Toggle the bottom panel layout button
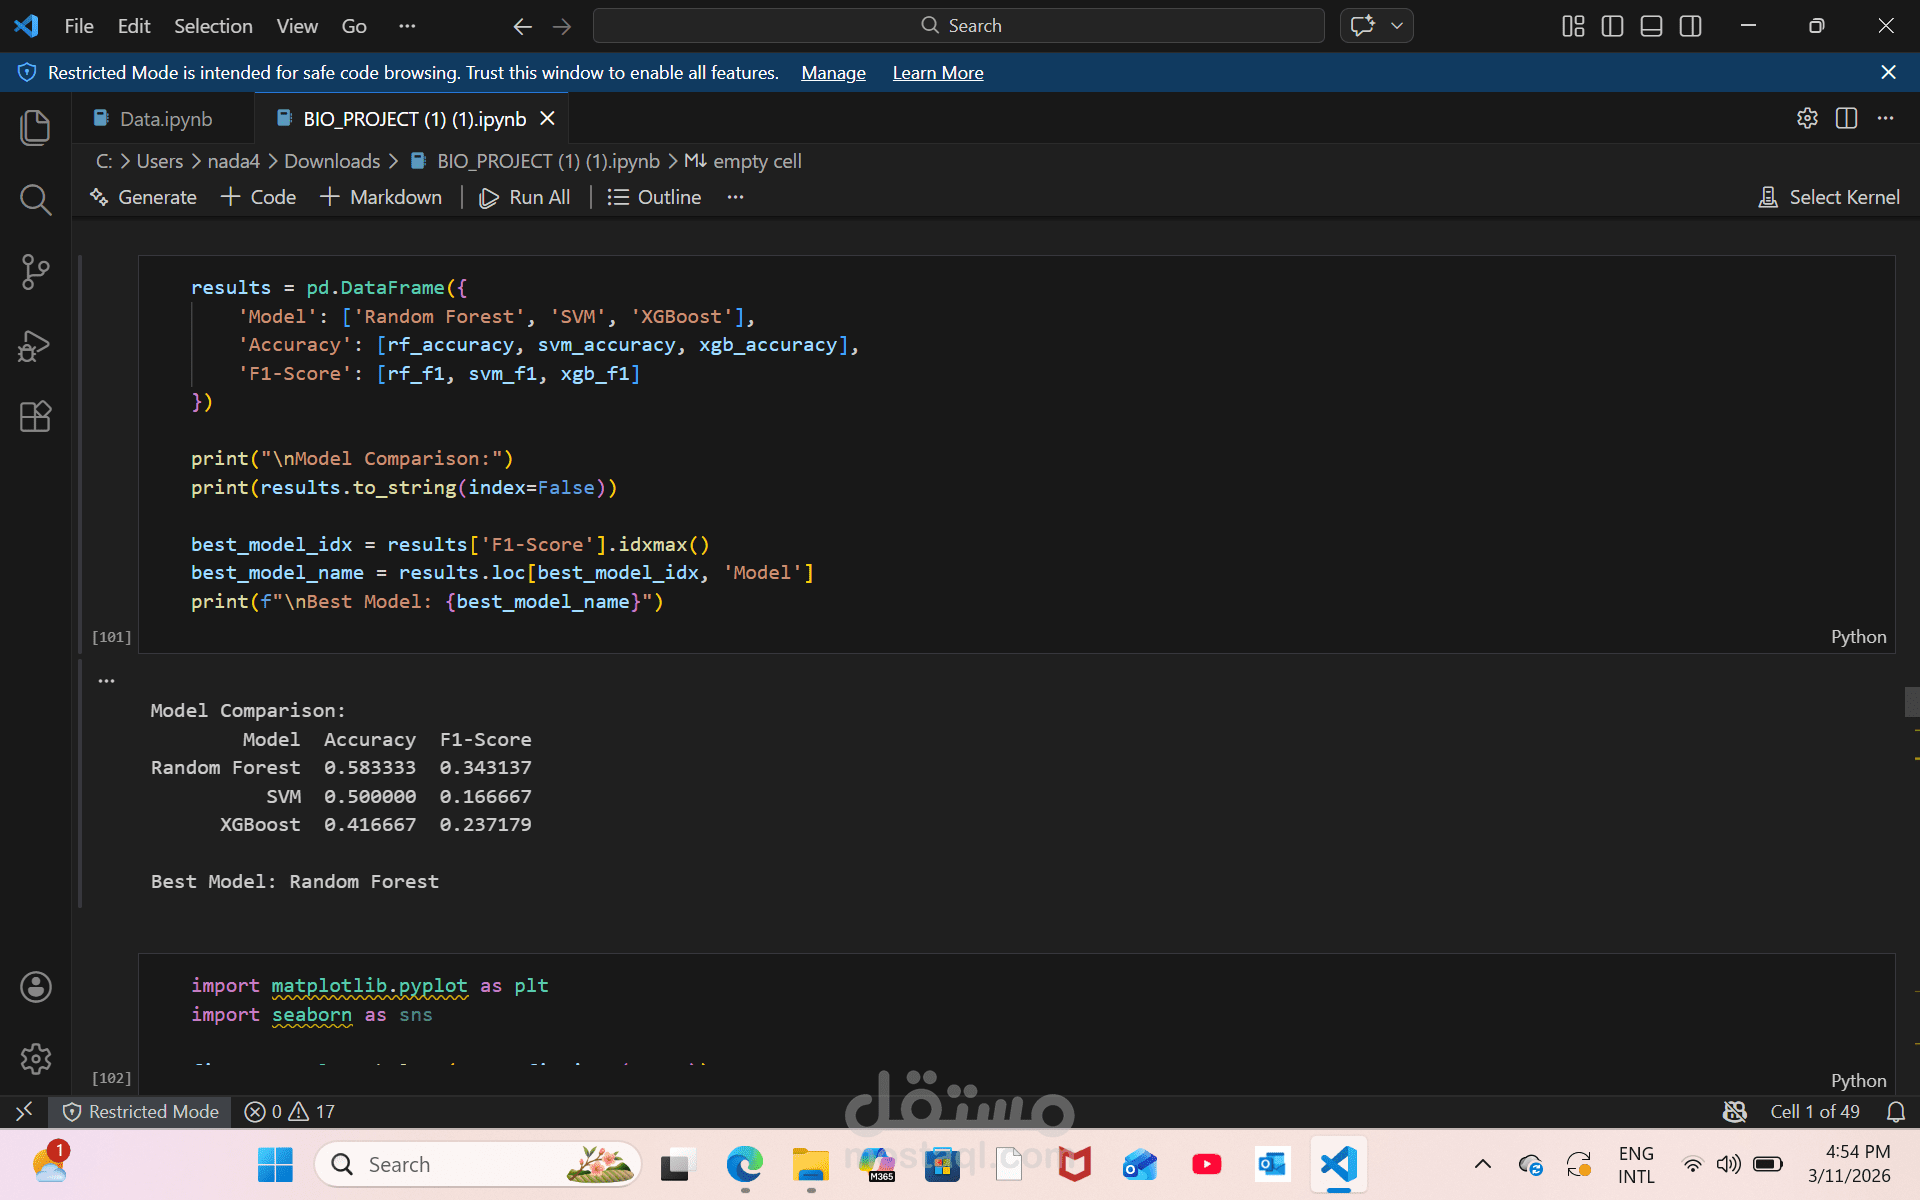Image resolution: width=1920 pixels, height=1200 pixels. tap(1651, 26)
